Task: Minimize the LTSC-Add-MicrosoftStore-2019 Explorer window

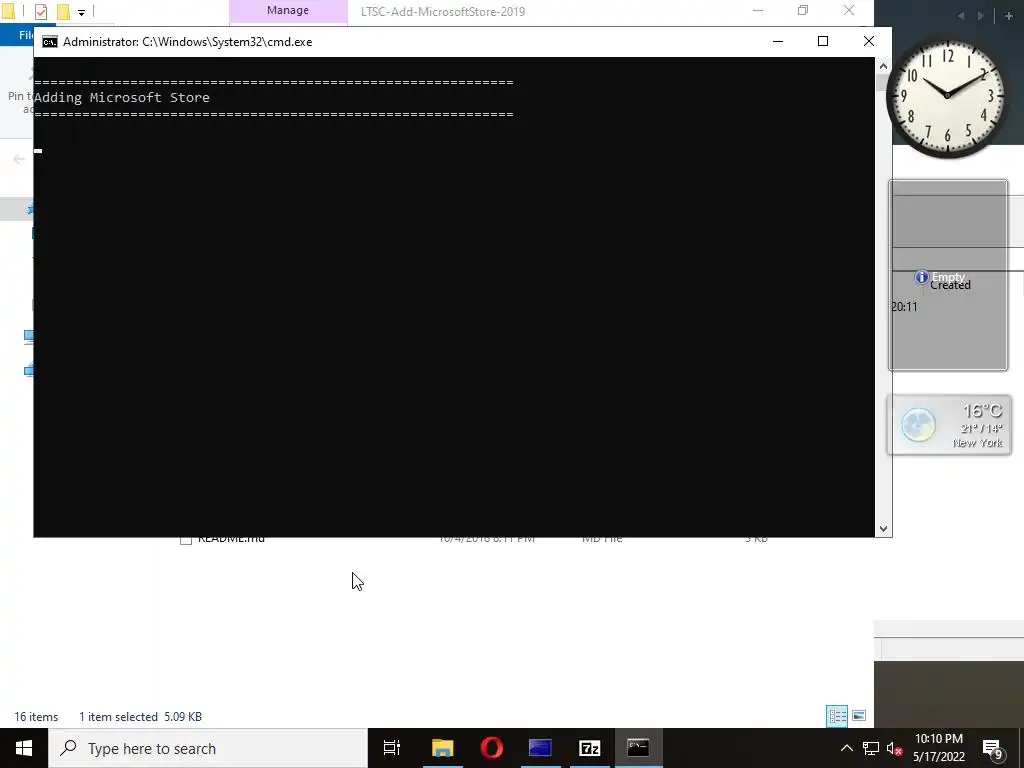Action: coord(758,10)
